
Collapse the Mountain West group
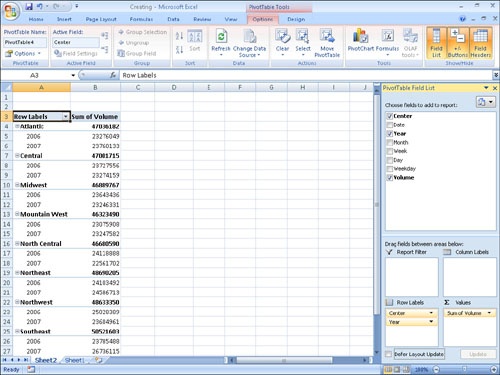click(17, 214)
